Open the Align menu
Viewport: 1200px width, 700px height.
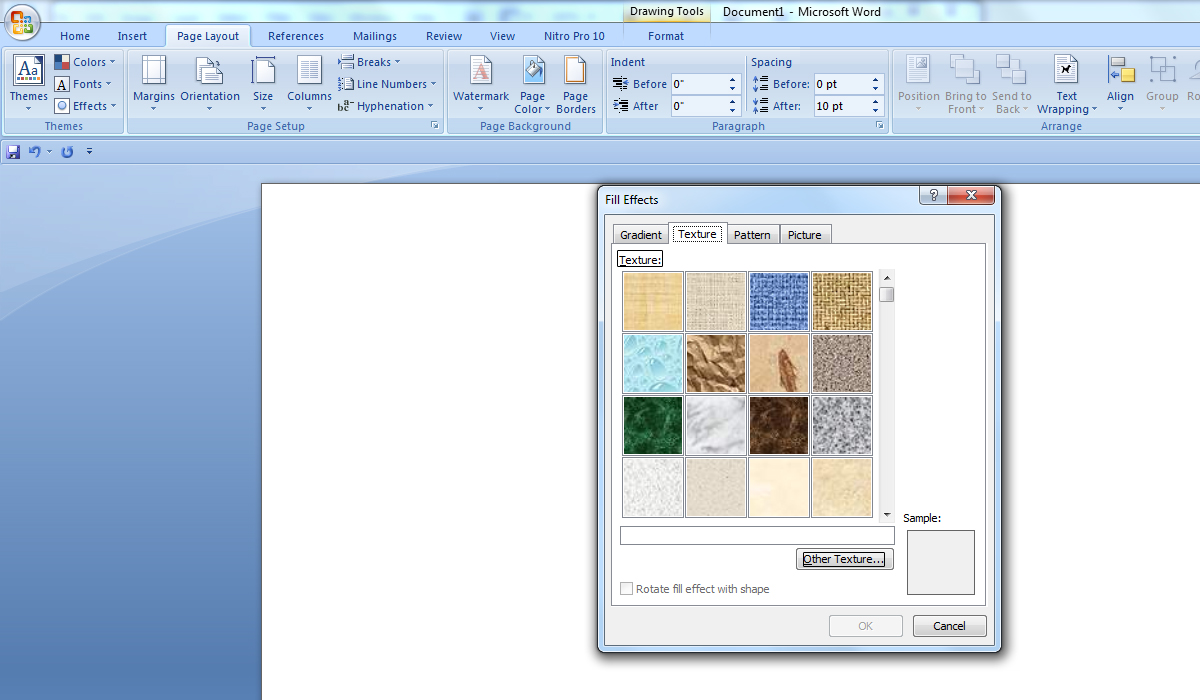1121,84
